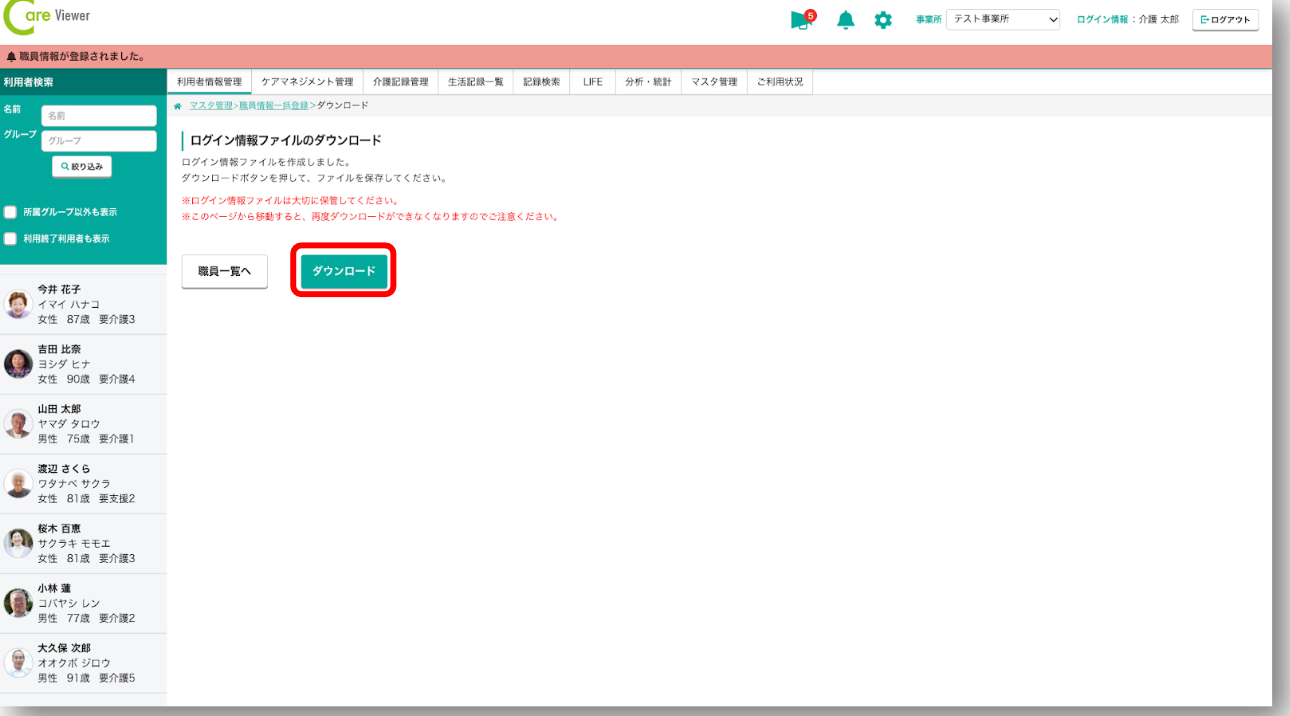This screenshot has width=1290, height=716.
Task: Enable 所属グループ以外も表示 checkbox
Action: (11, 212)
